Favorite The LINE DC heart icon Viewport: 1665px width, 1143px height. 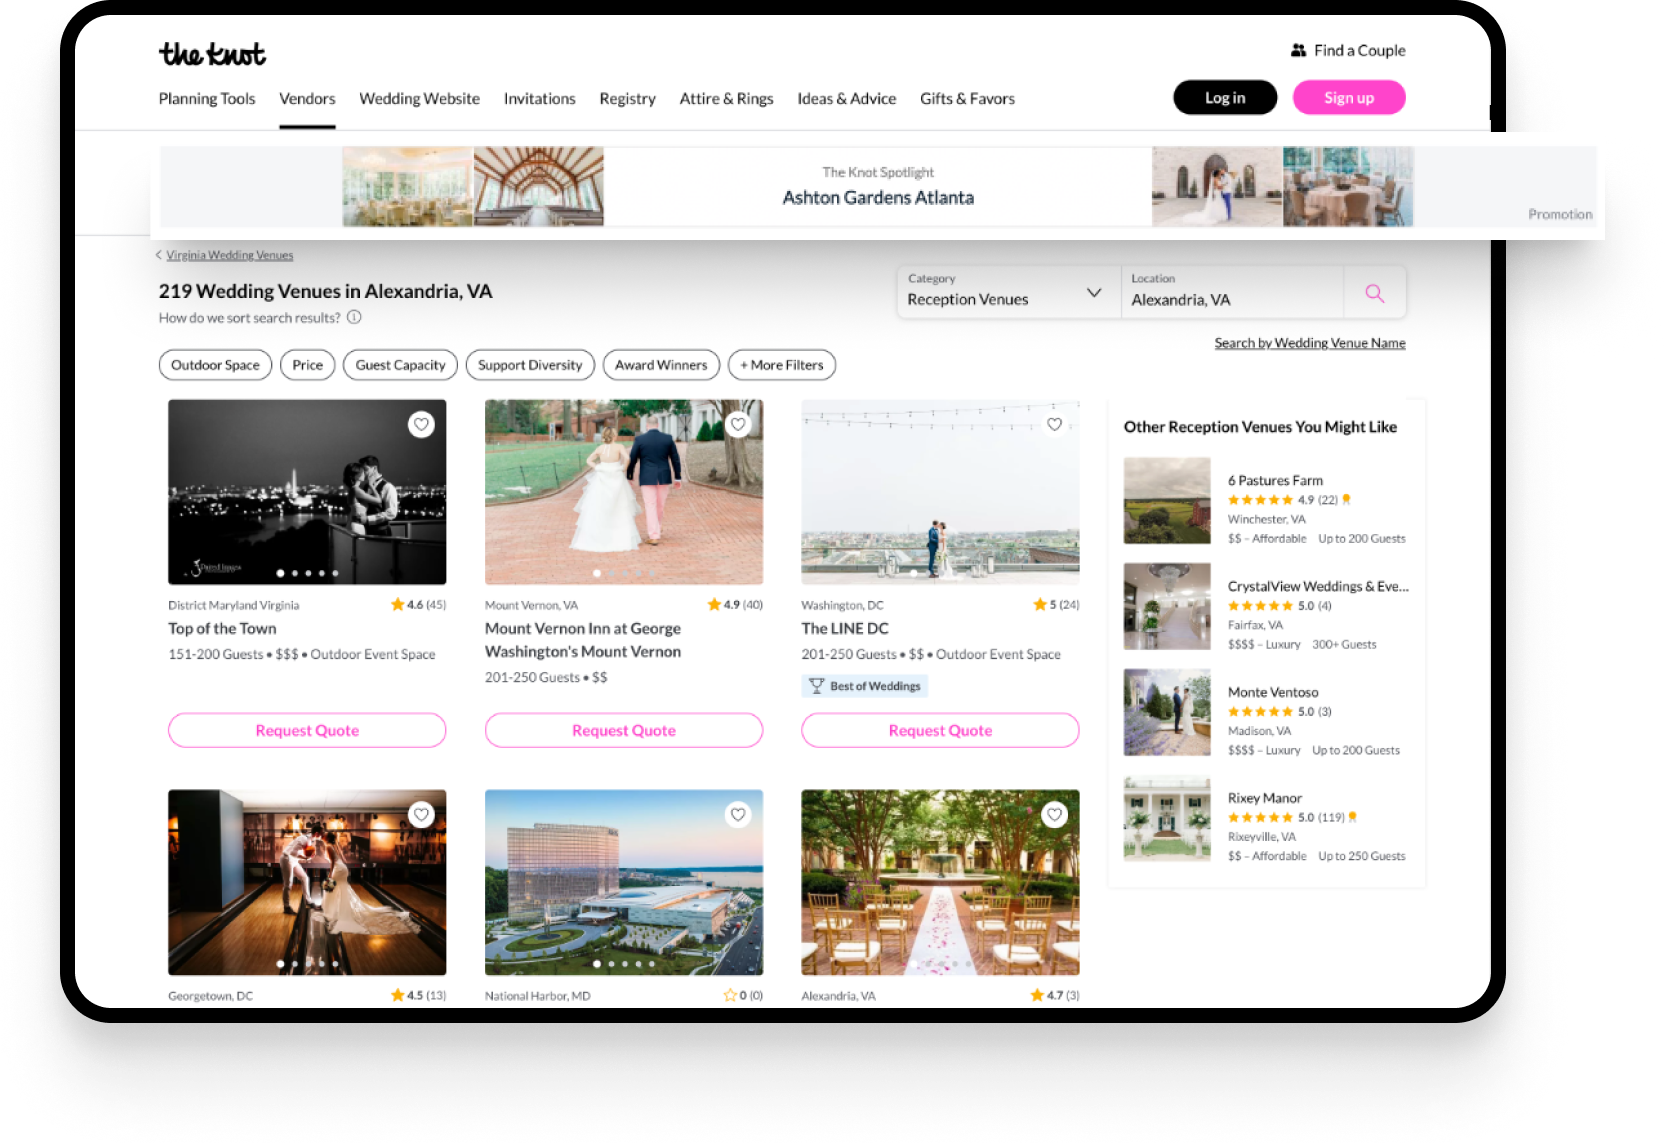(x=1054, y=424)
